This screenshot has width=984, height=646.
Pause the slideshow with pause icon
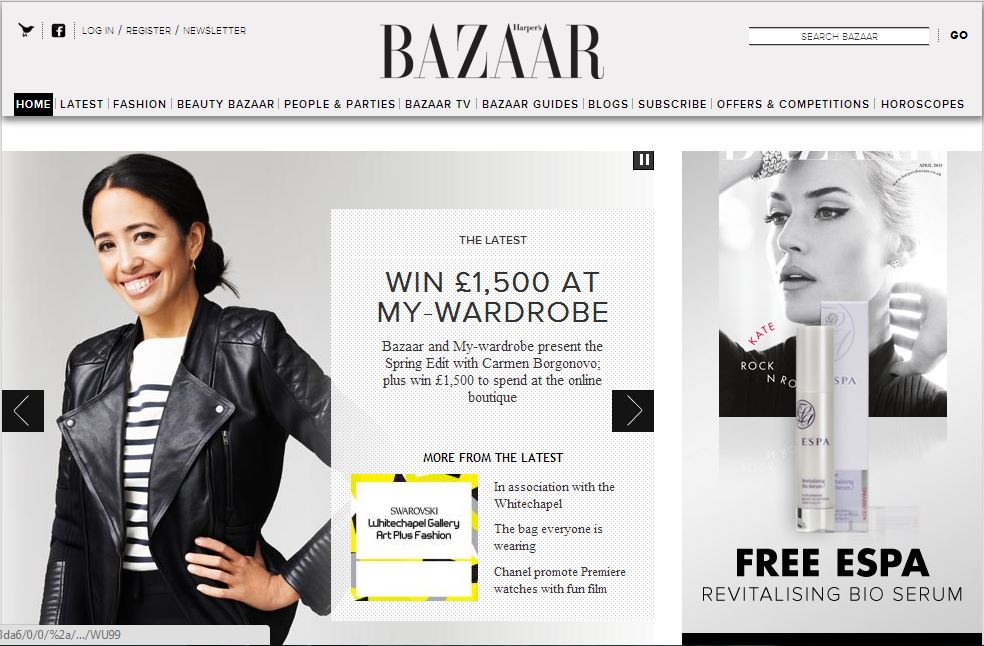pos(643,160)
